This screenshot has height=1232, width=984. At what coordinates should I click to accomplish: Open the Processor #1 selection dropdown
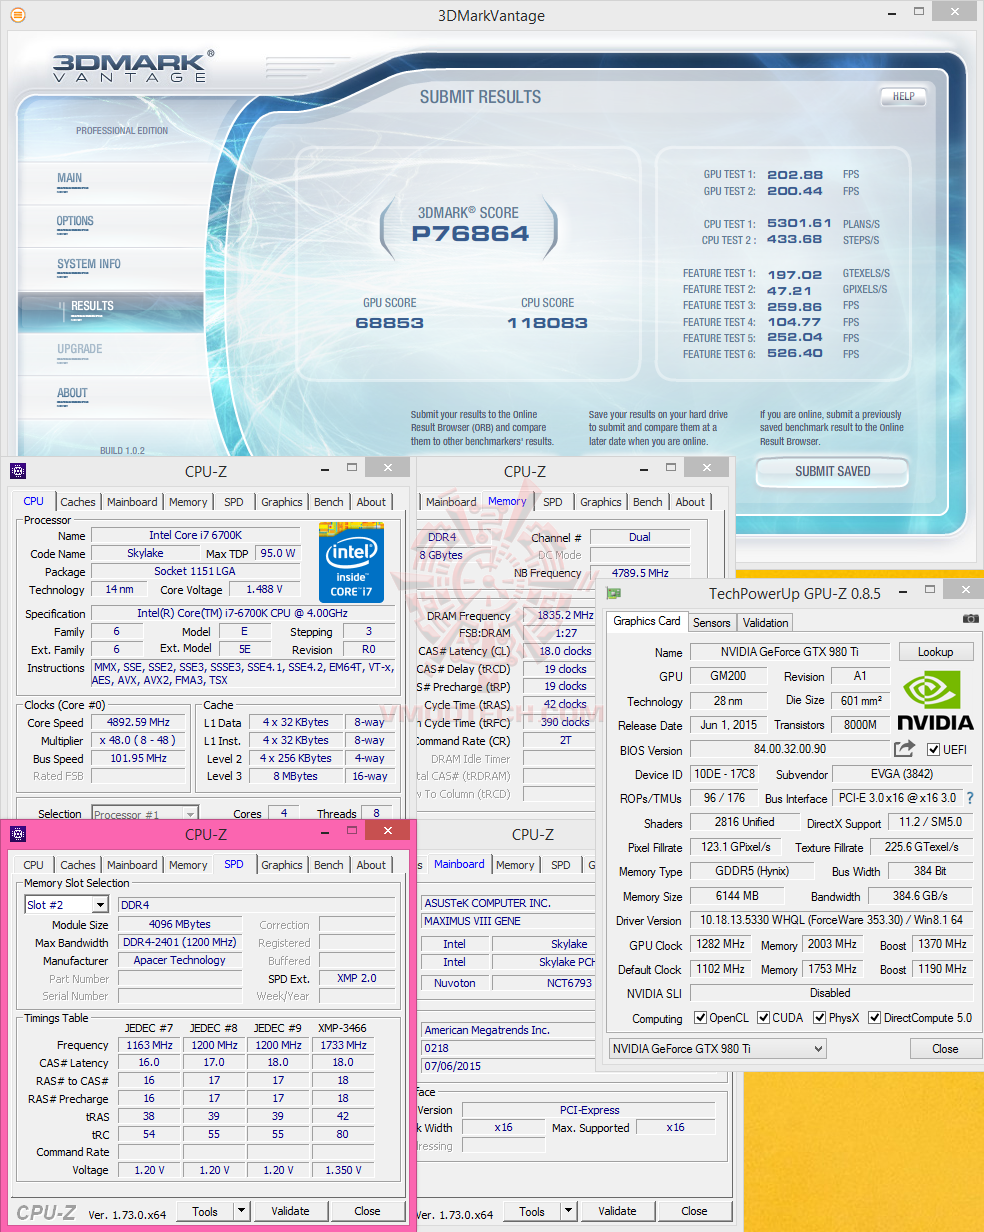coord(190,814)
